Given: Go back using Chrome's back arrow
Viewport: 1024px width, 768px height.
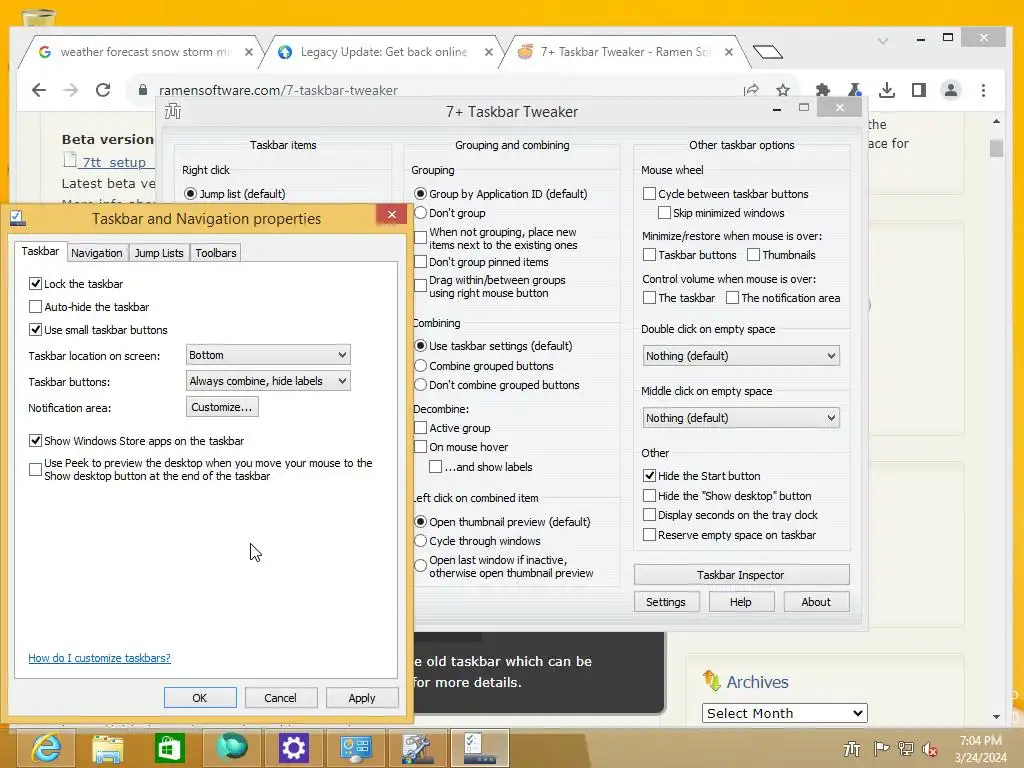Looking at the screenshot, I should coord(39,90).
